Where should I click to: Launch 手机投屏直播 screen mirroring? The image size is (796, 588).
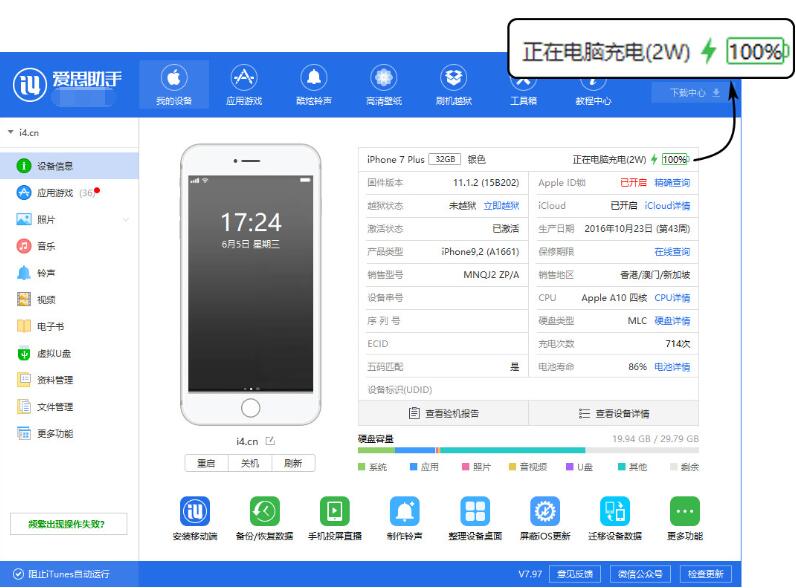tap(334, 511)
